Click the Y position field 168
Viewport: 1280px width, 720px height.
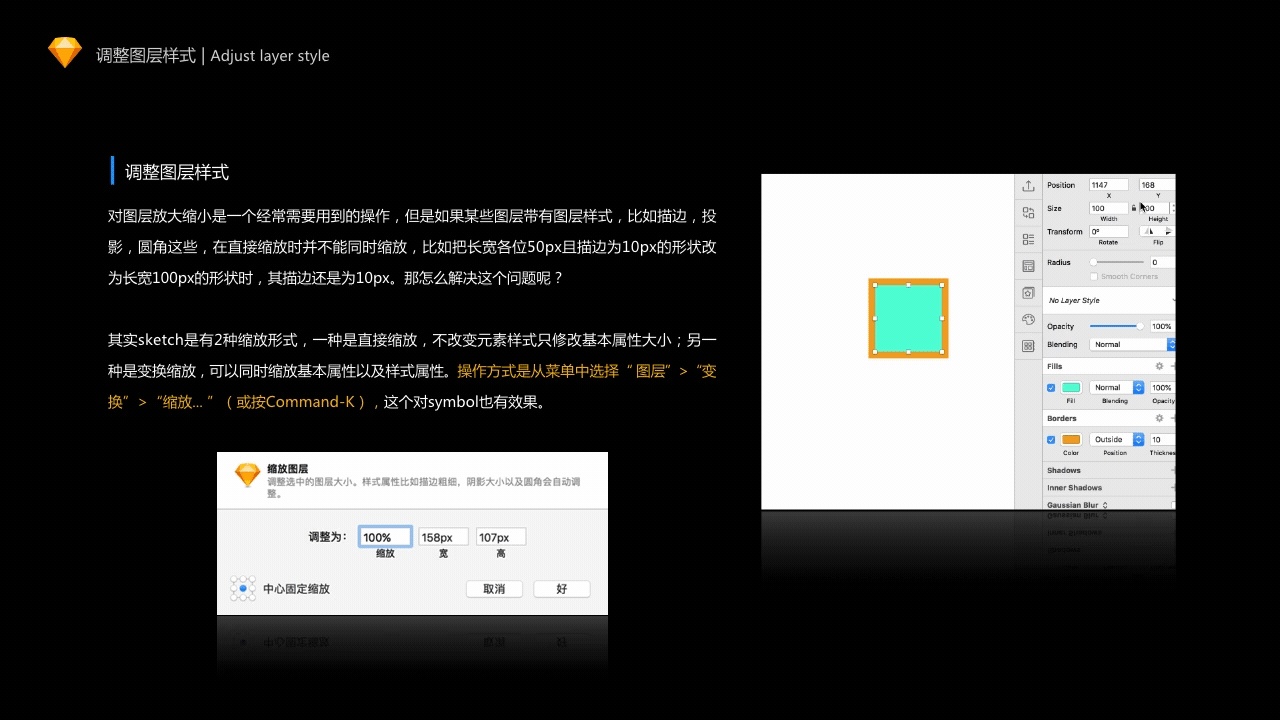click(x=1157, y=184)
